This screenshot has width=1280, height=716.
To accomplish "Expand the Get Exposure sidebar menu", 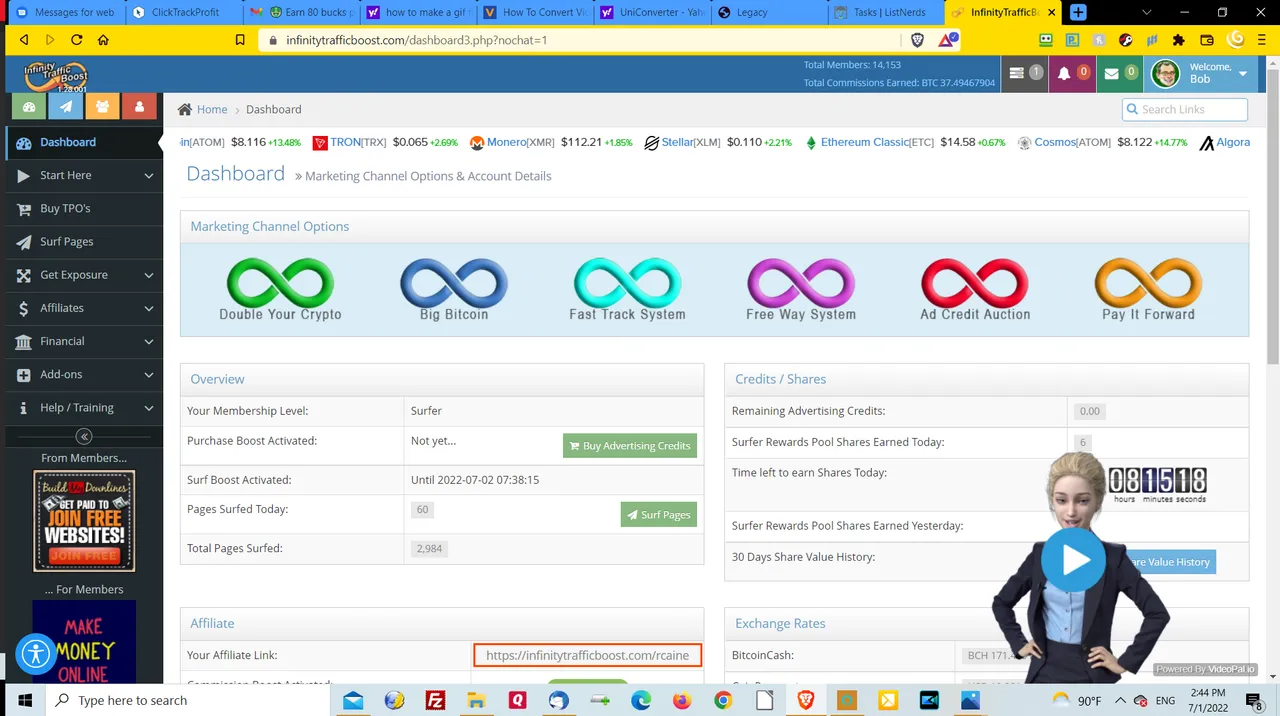I will click(84, 274).
